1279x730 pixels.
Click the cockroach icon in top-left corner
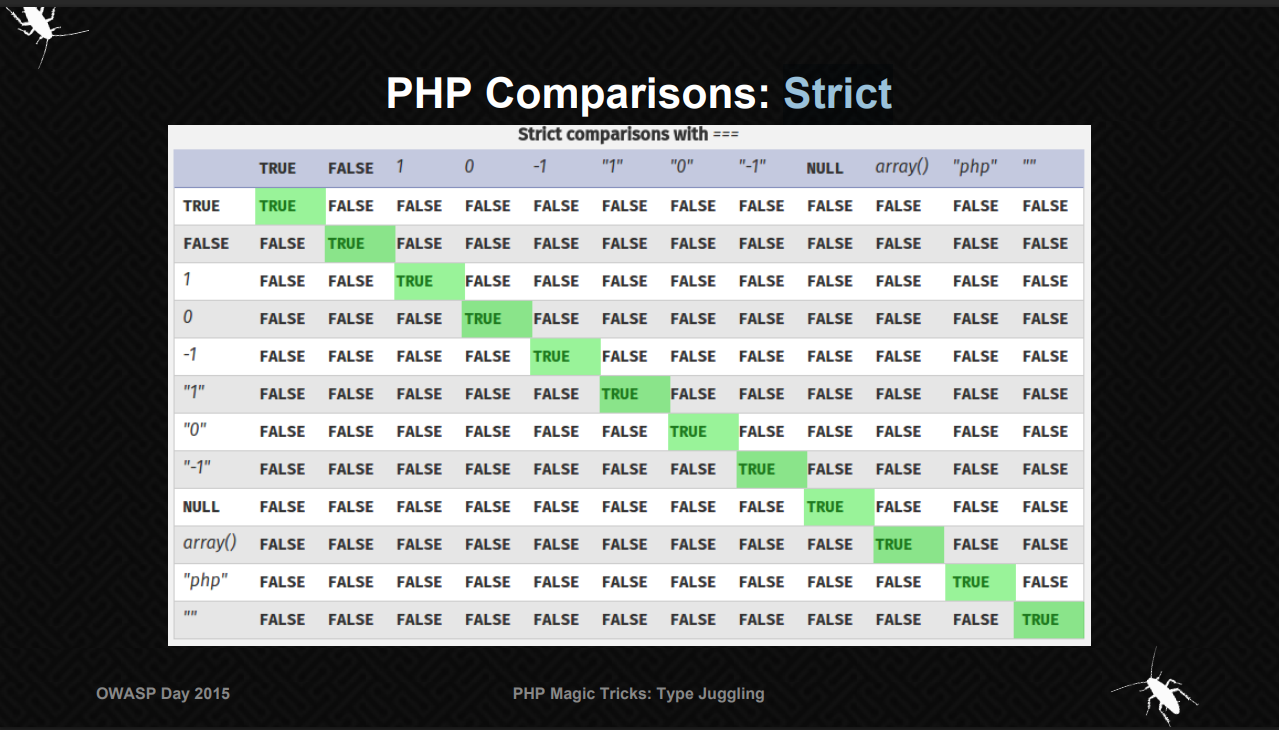[x=40, y=28]
